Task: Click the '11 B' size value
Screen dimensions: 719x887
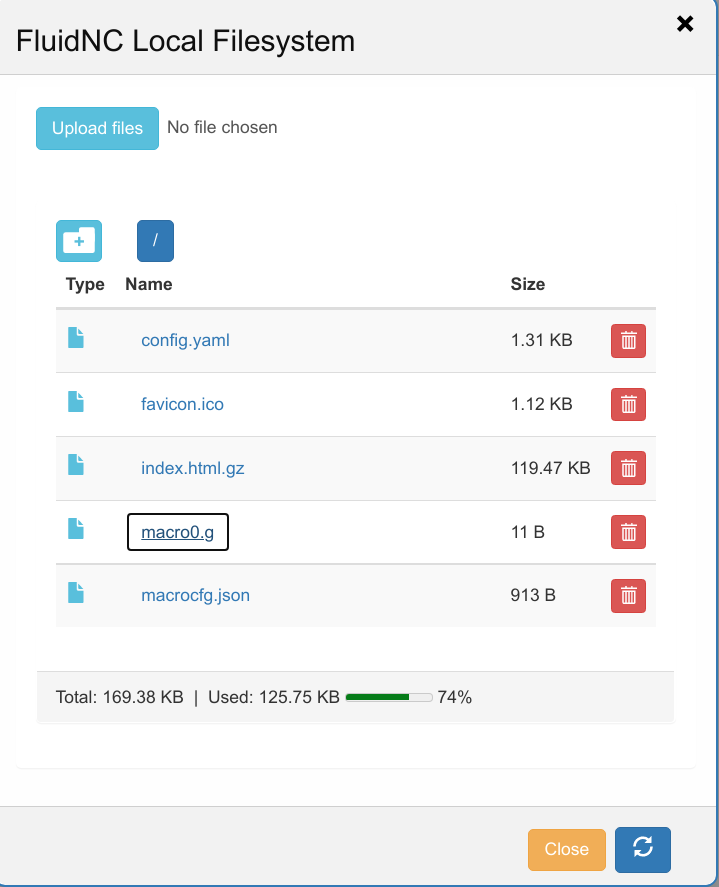Action: click(527, 532)
